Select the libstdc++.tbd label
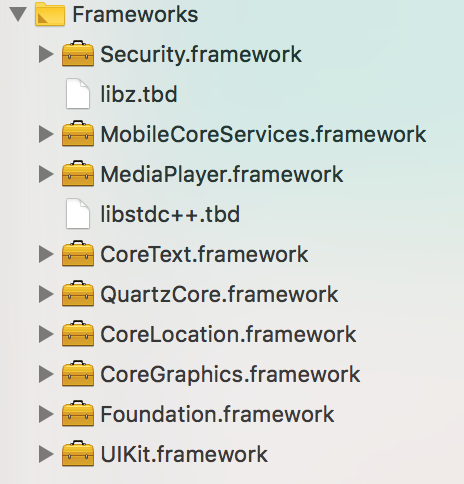The image size is (464, 484). (170, 214)
